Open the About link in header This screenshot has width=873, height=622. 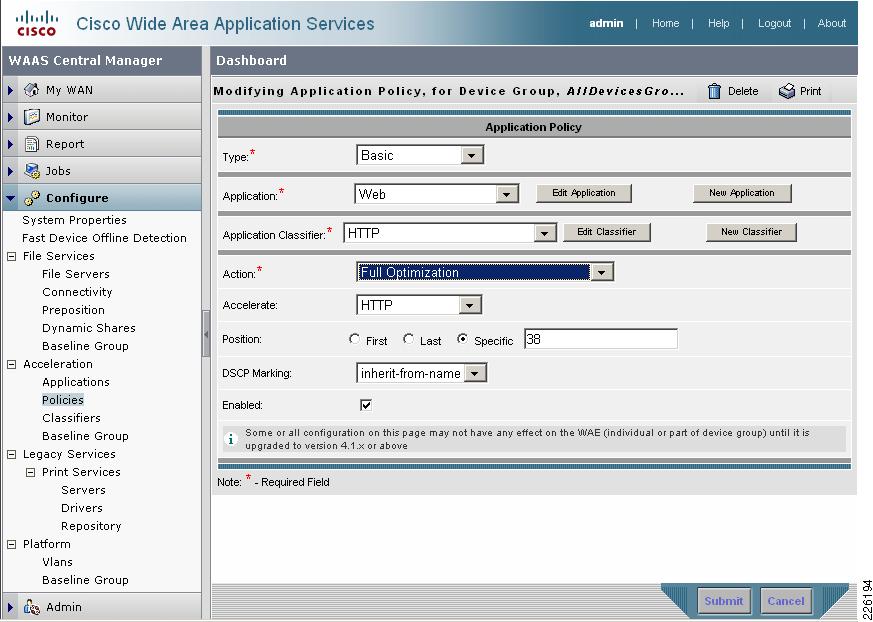click(x=832, y=23)
